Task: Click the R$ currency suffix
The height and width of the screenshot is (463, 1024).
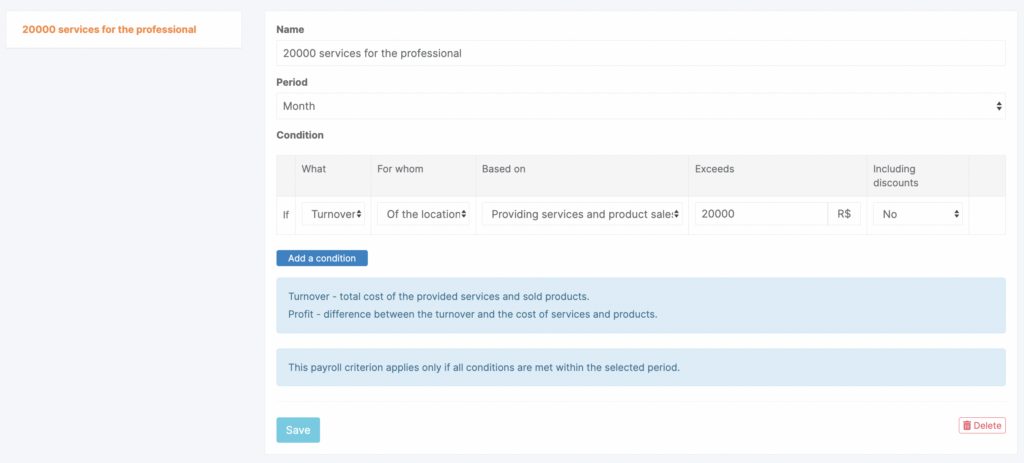Action: point(844,214)
